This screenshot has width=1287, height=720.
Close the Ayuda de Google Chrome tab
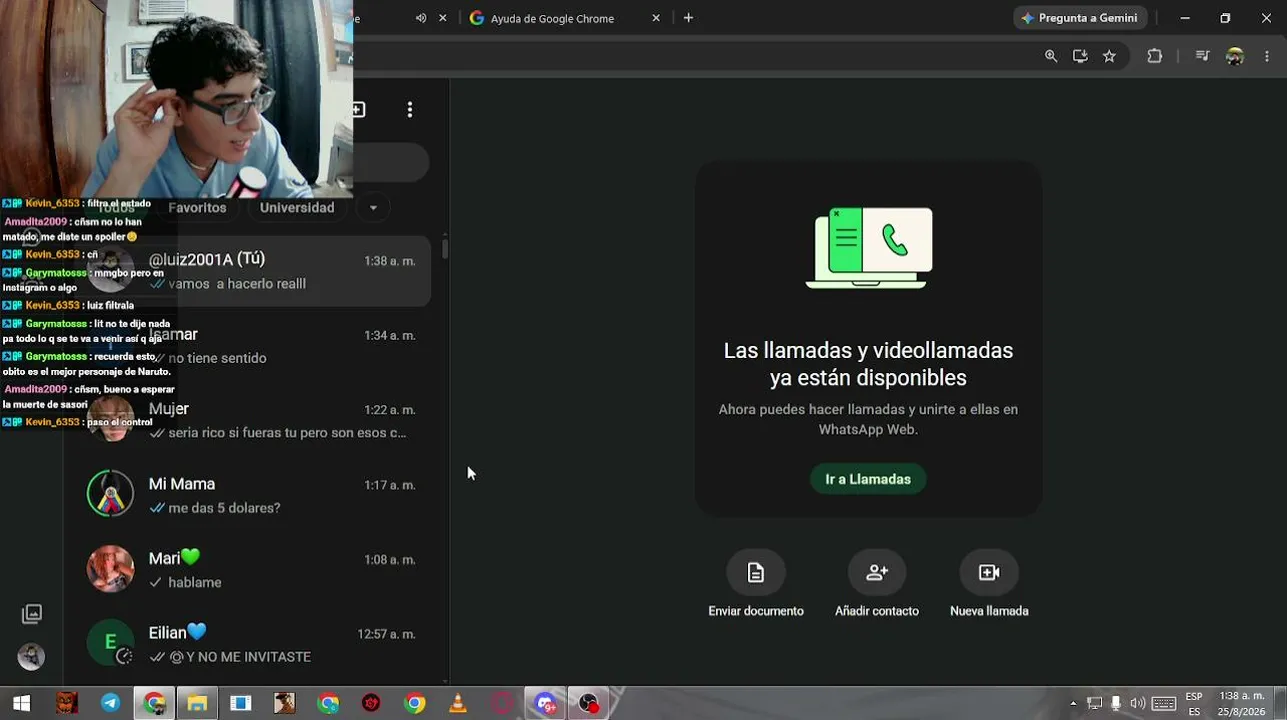656,18
